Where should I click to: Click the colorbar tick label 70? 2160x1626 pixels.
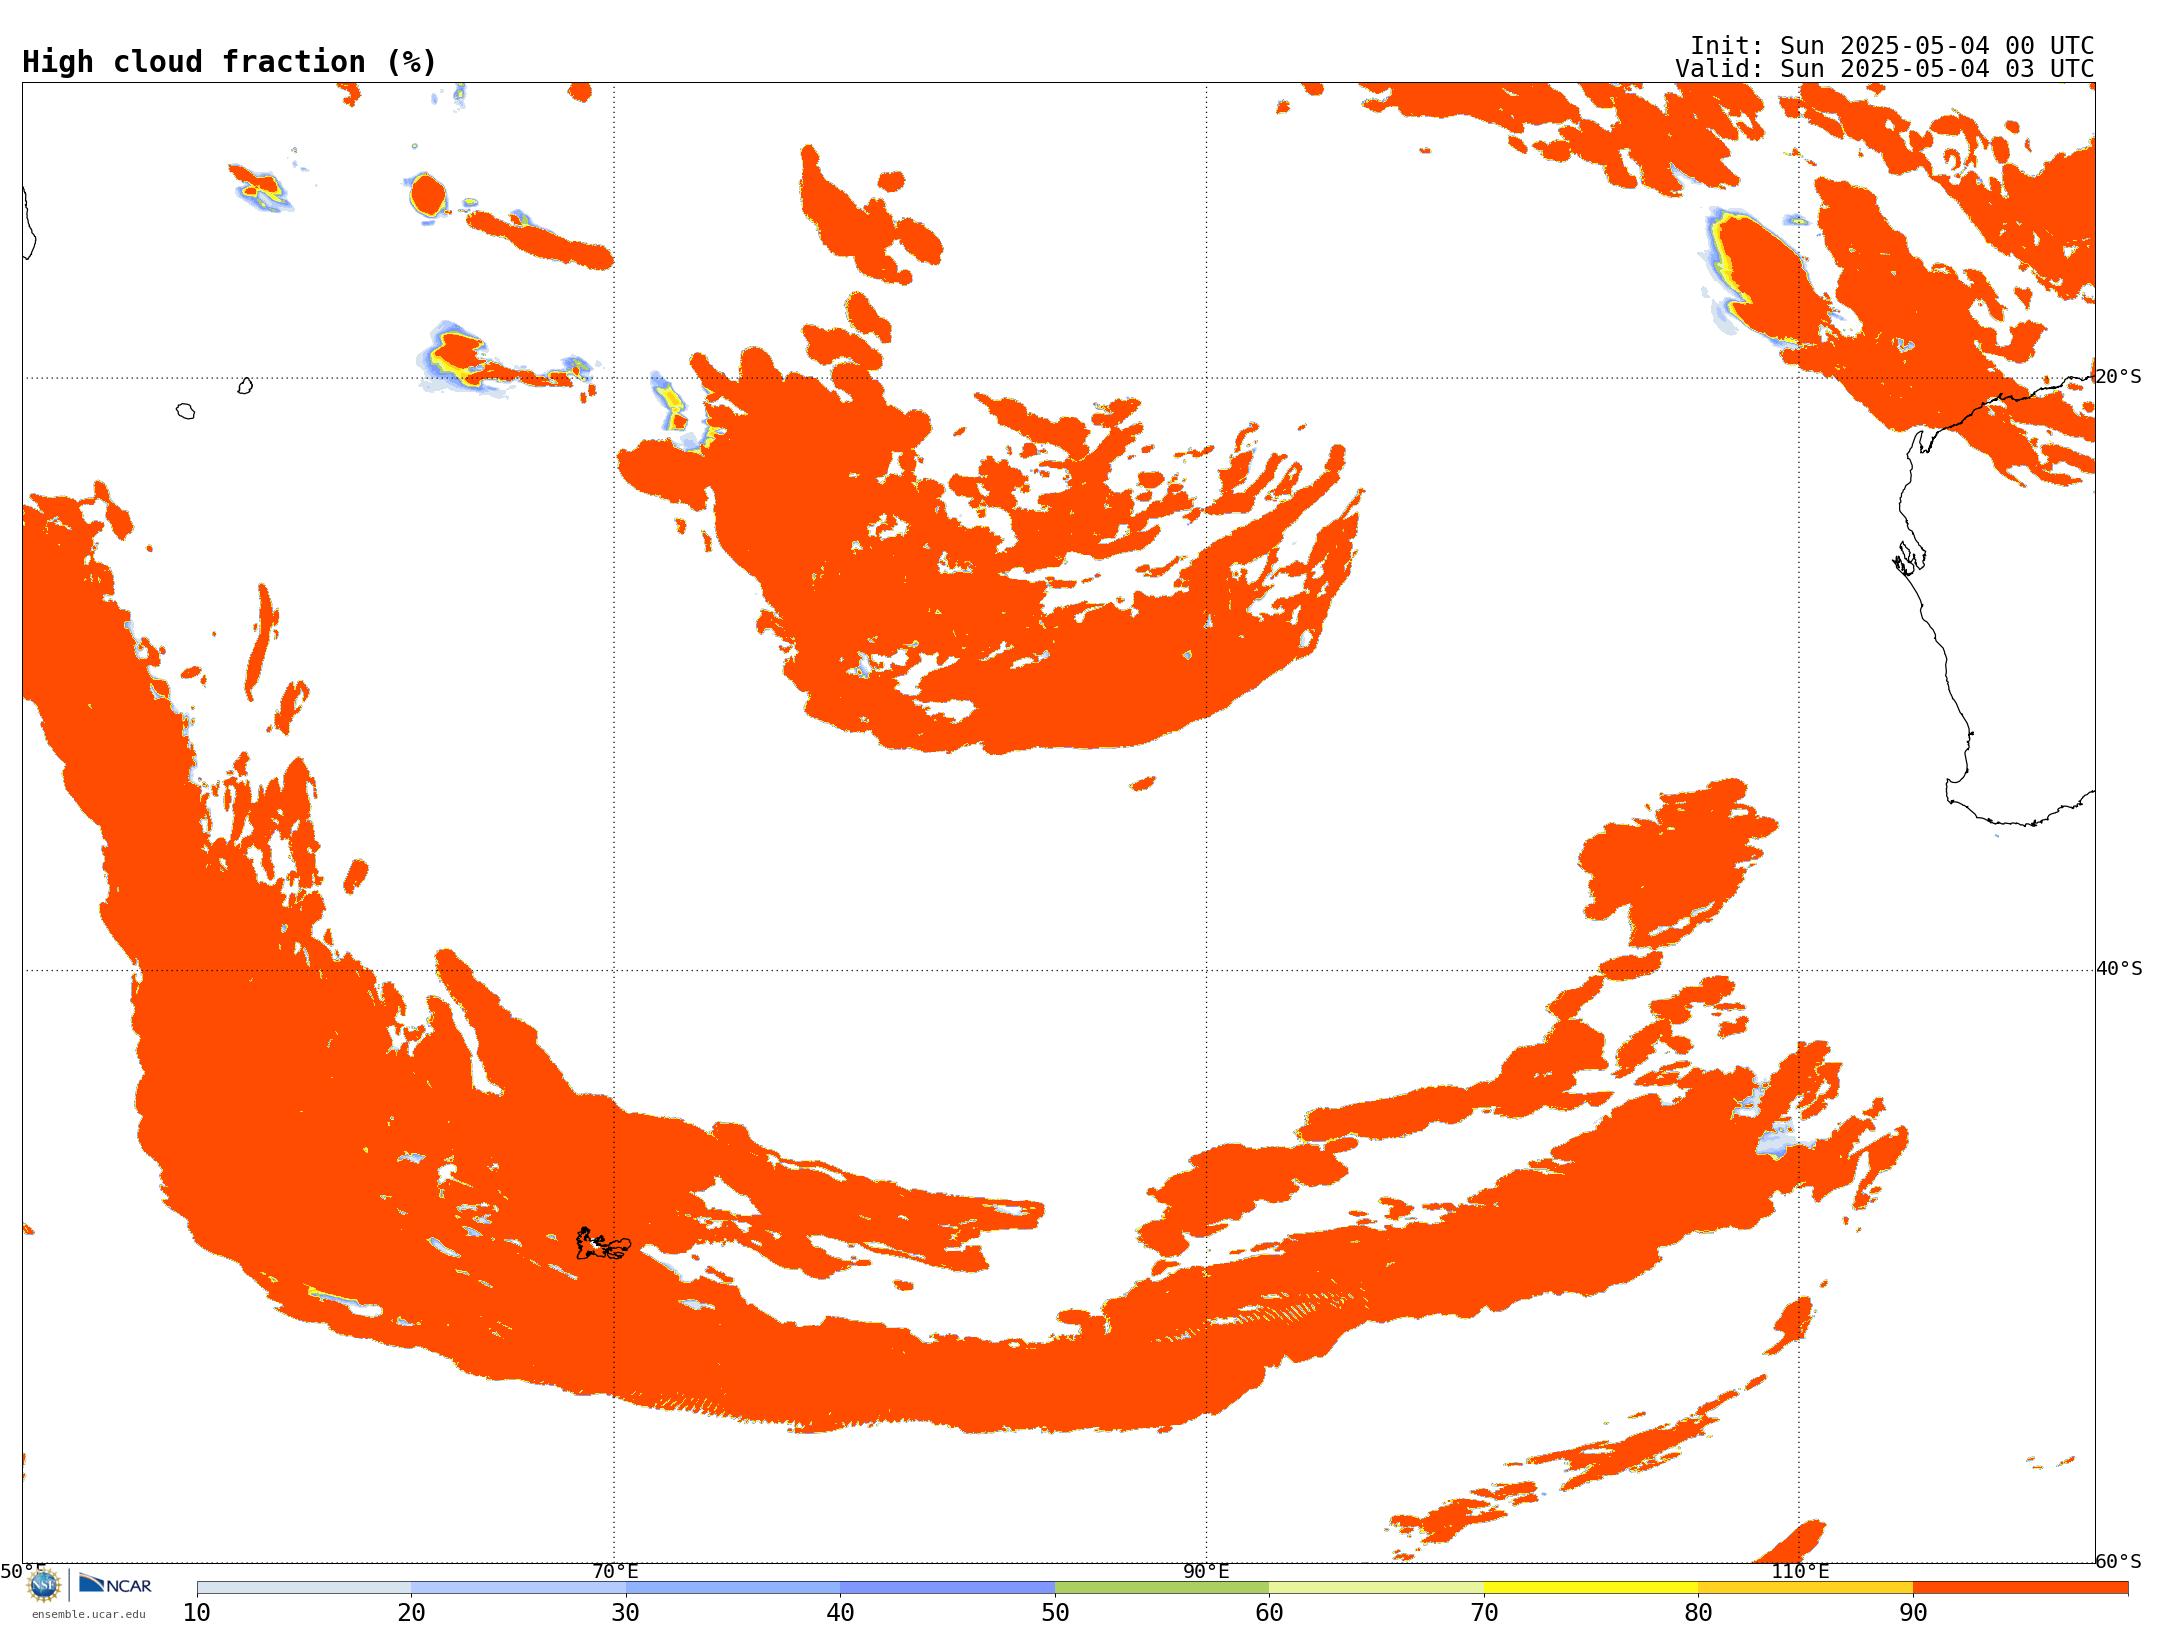1484,1613
